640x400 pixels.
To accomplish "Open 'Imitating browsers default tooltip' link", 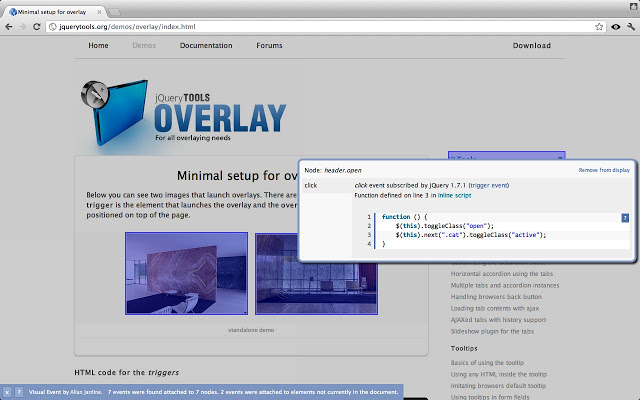I will 498,385.
